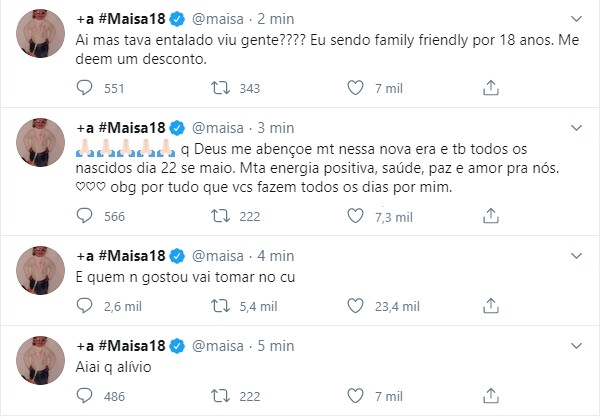The width and height of the screenshot is (605, 417).
Task: Reply to the "Ai mas tava entalado" tweet
Action: [x=85, y=89]
